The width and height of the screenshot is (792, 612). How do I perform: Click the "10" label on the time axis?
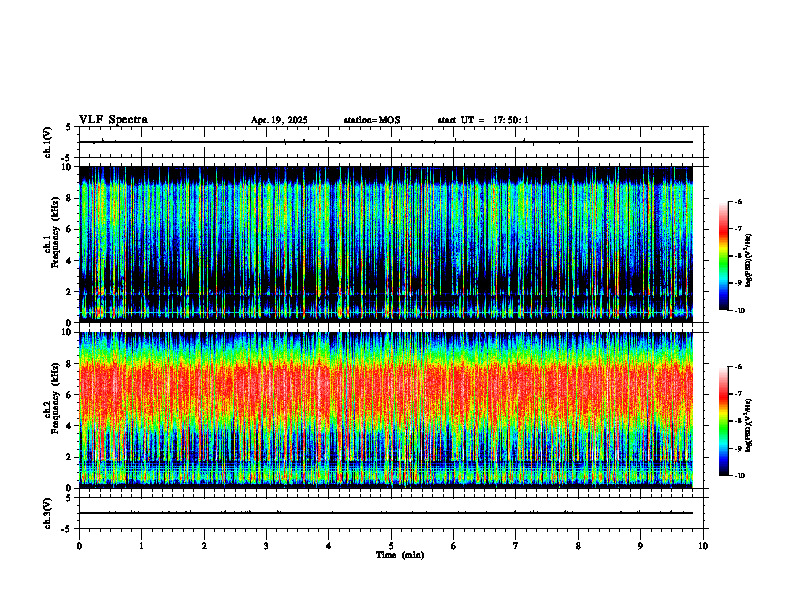[x=703, y=546]
